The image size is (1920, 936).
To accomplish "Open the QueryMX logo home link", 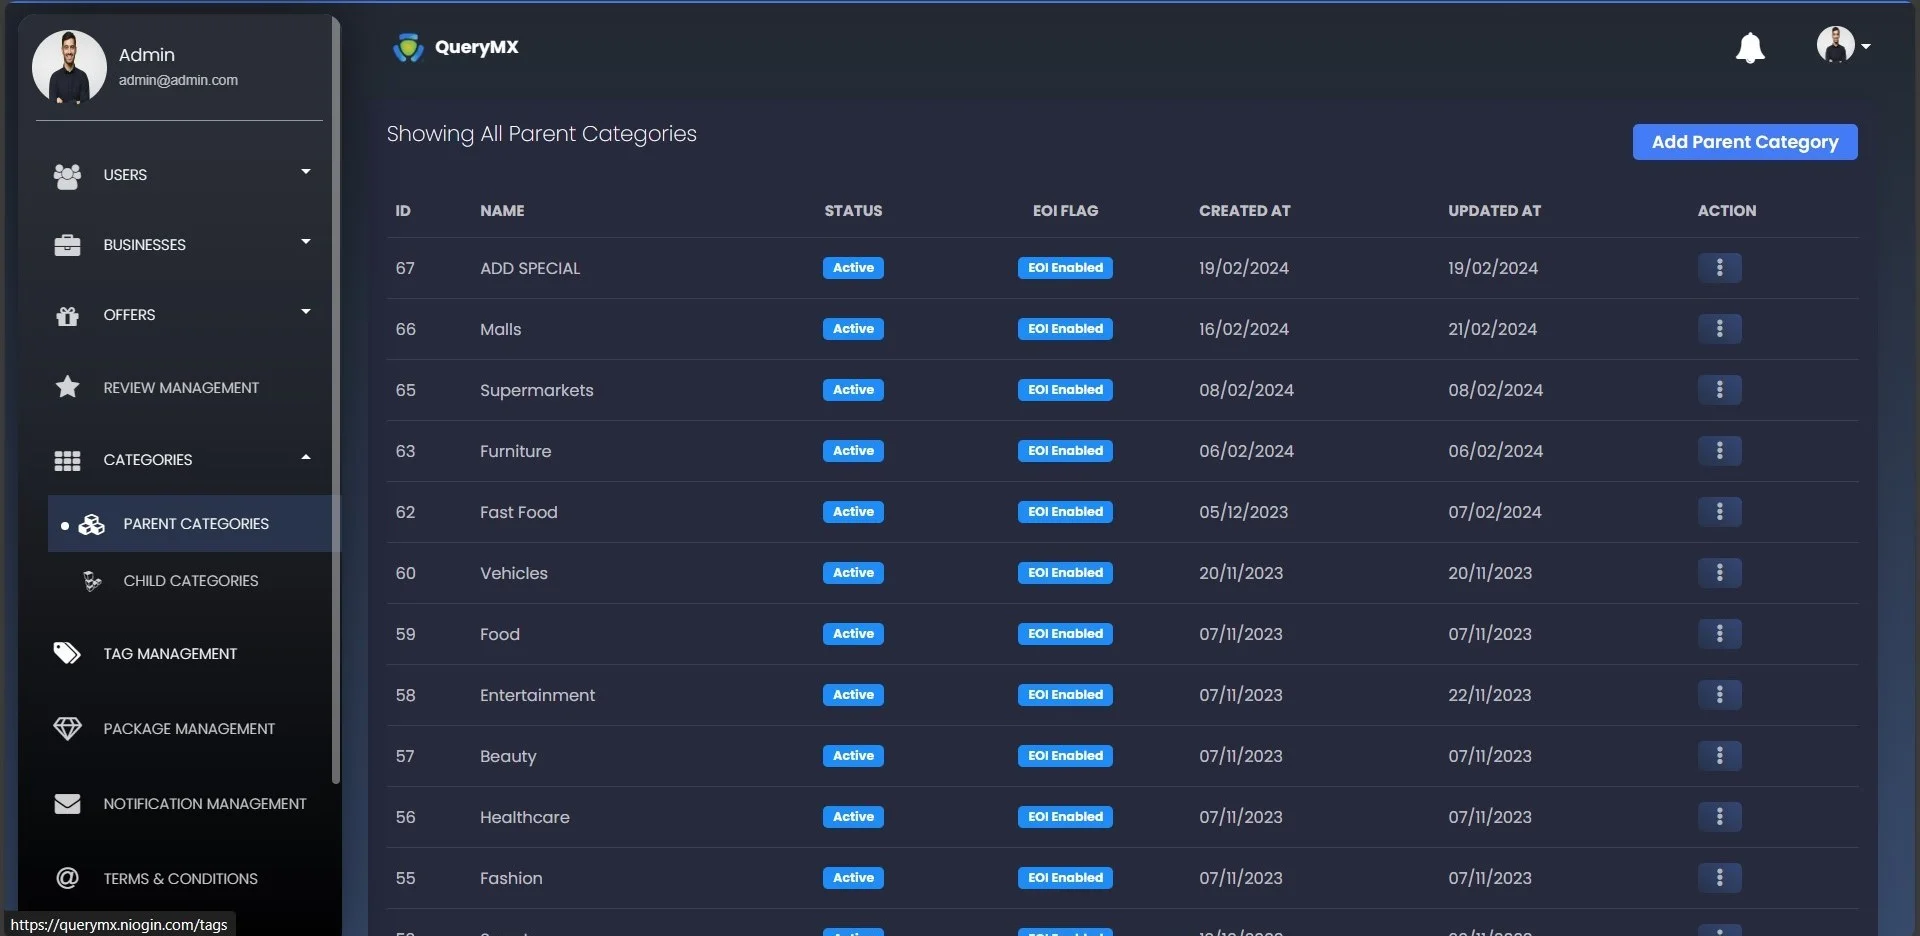I will click(456, 47).
